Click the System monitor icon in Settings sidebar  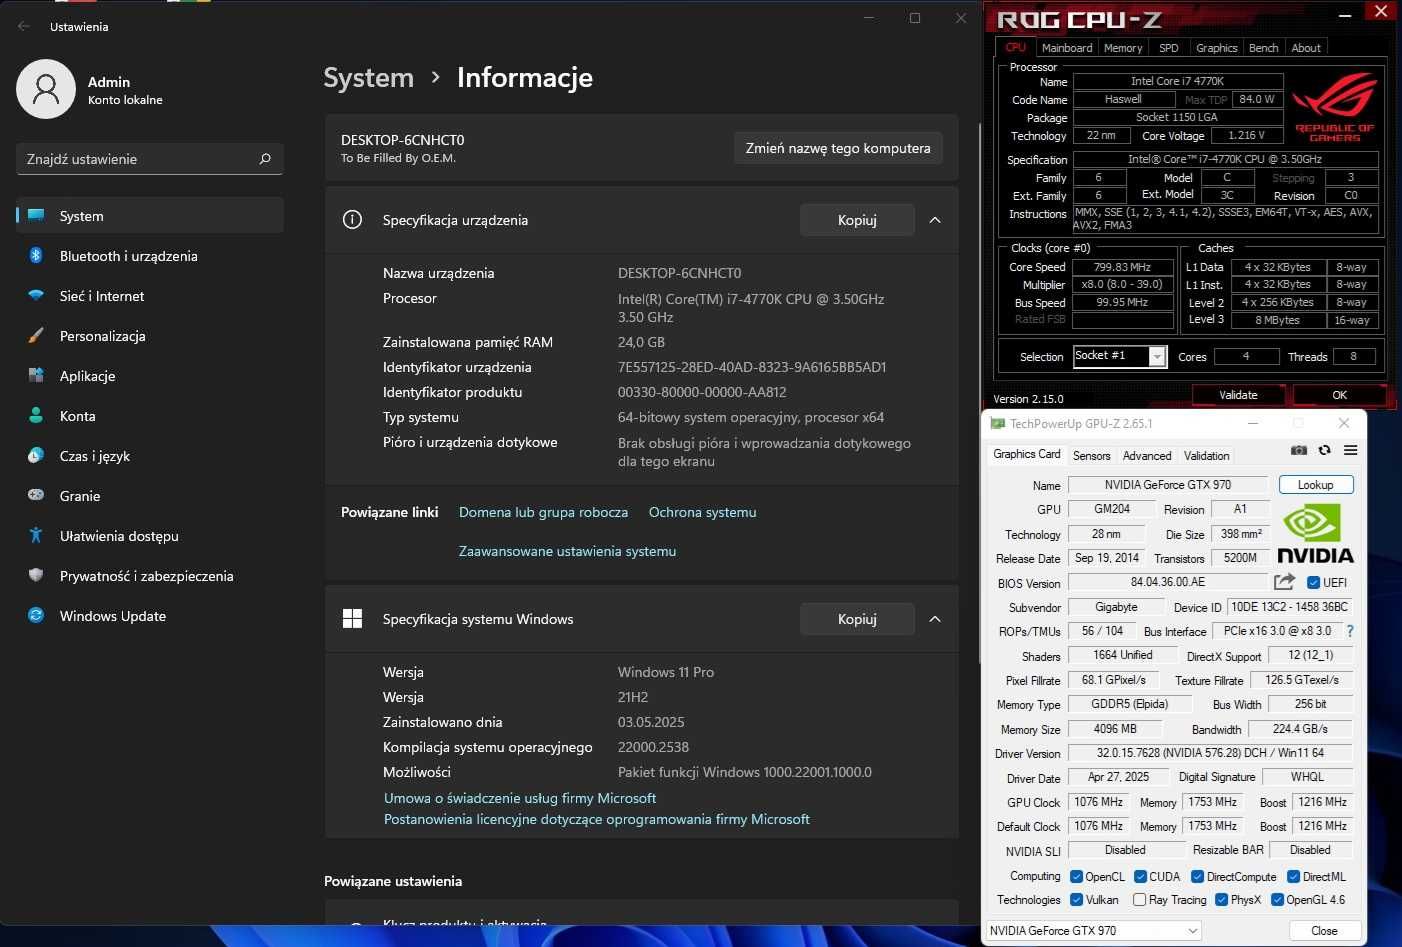tap(36, 215)
